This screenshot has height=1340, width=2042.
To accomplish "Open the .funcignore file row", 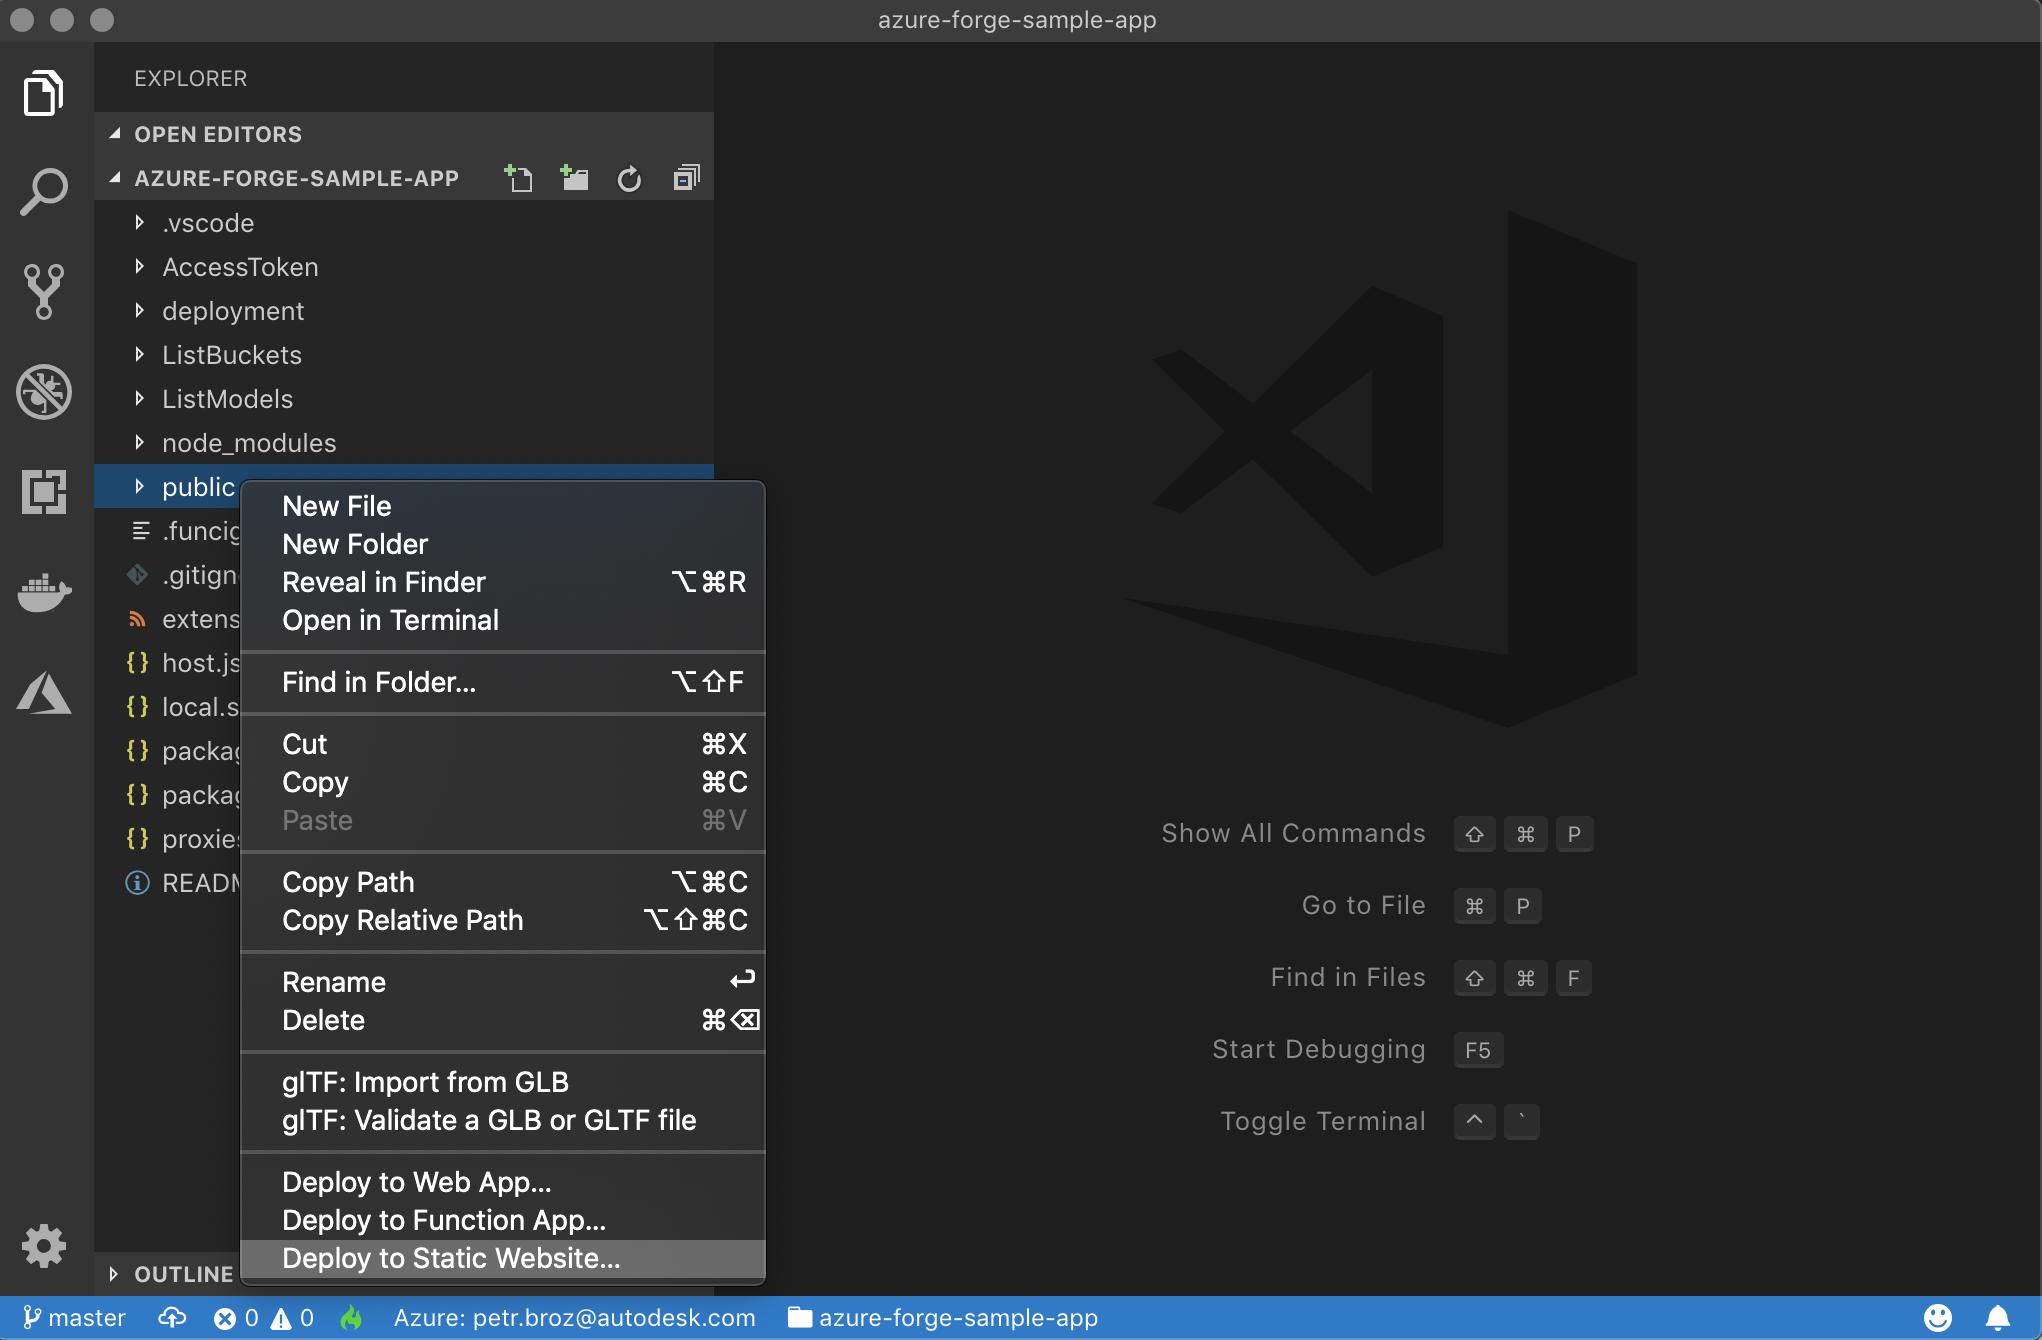I will 168,531.
